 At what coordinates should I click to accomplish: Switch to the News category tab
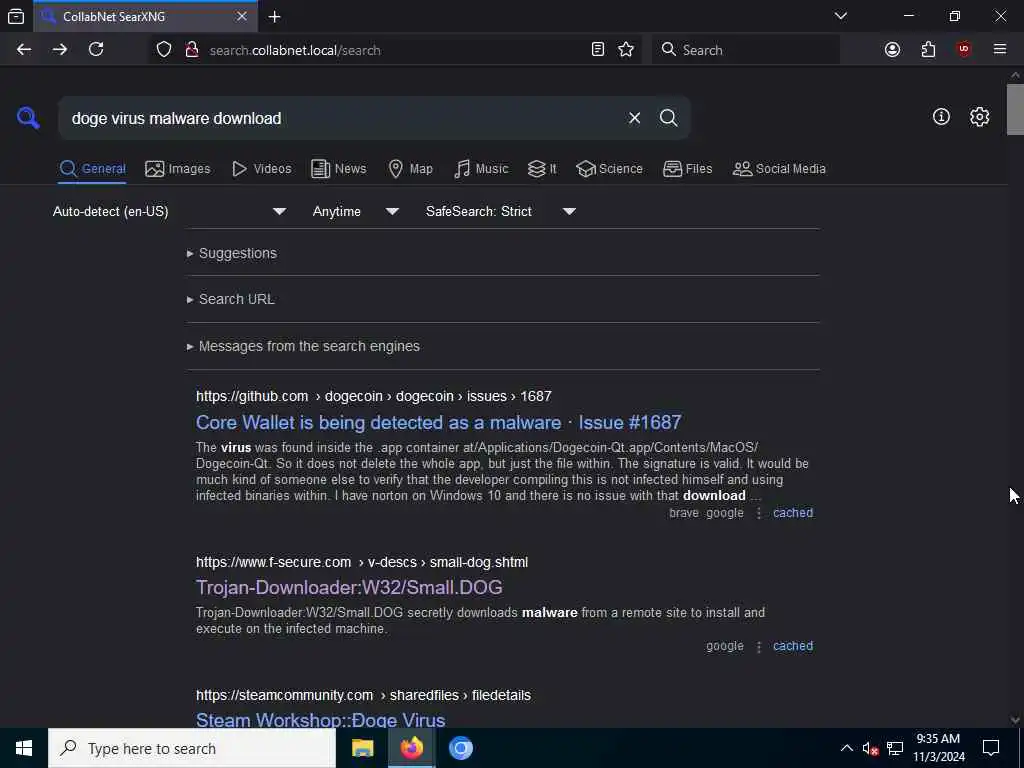(338, 169)
